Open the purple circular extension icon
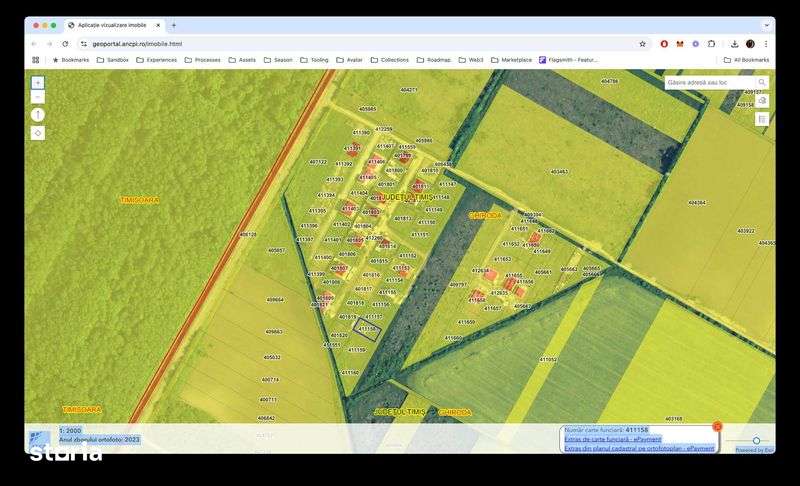 click(x=695, y=44)
